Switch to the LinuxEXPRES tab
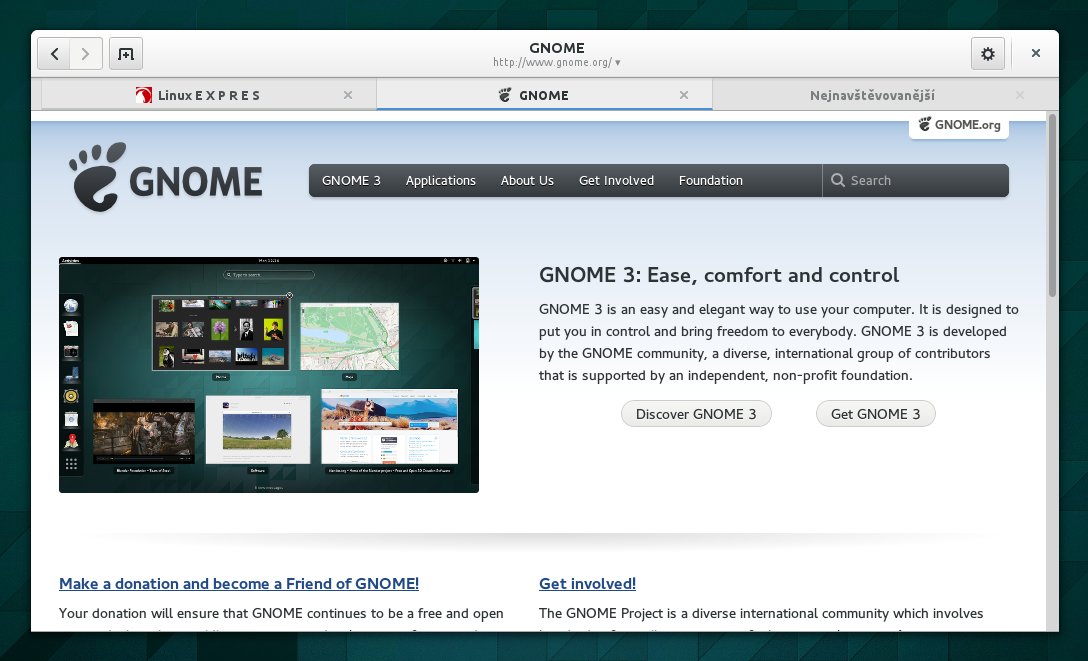 point(208,95)
